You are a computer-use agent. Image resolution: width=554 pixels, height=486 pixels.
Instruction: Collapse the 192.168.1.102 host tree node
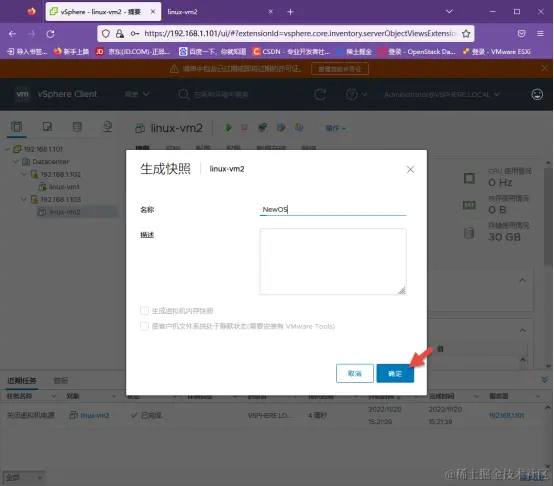click(x=24, y=174)
